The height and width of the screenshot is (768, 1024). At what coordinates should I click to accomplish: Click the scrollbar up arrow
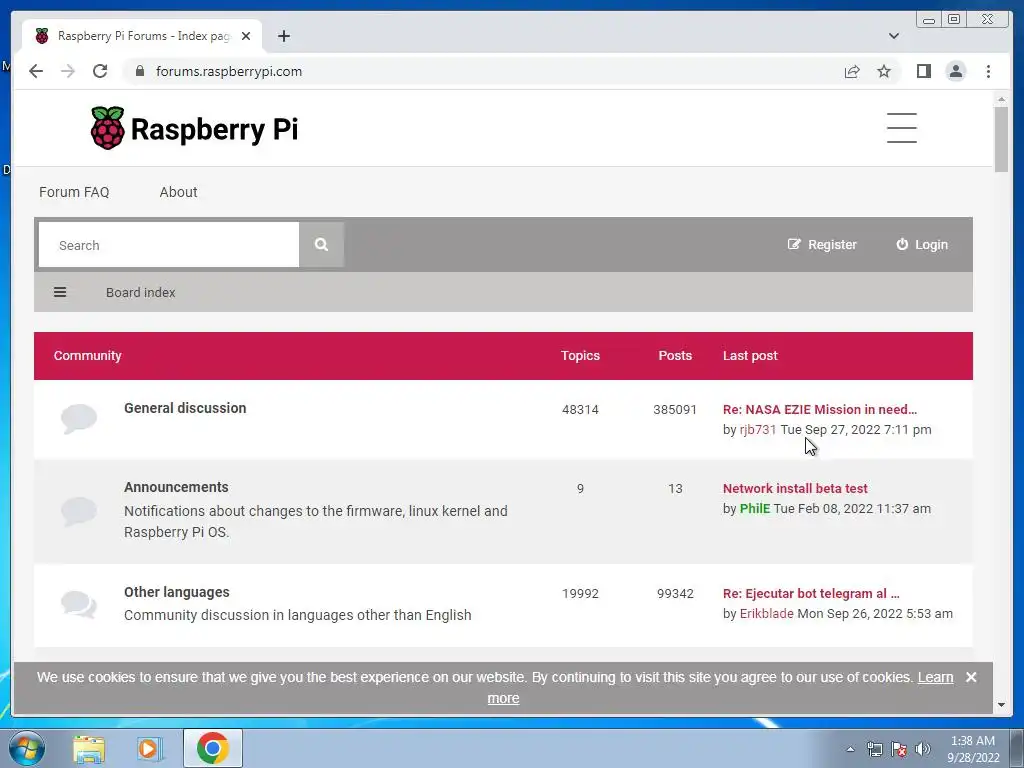tap(1001, 99)
